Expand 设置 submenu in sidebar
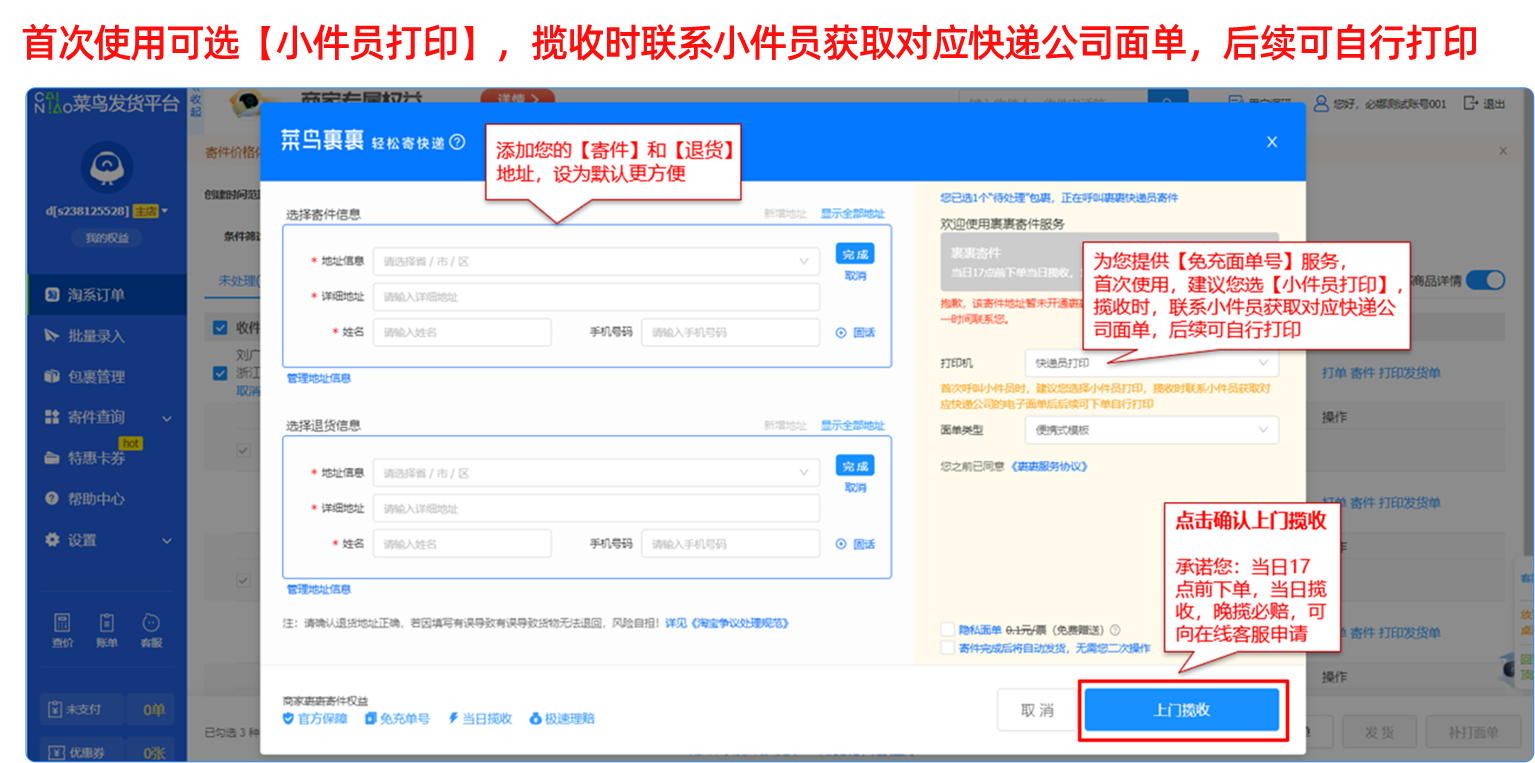This screenshot has height=763, width=1535. tap(166, 540)
